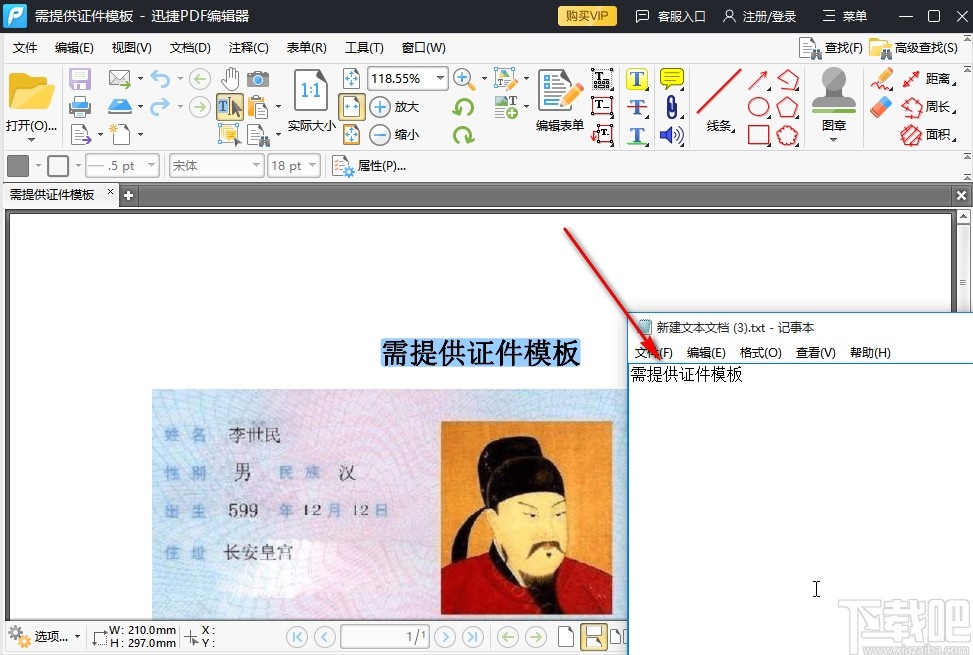Toggle strikethrough text markup

coord(637,107)
